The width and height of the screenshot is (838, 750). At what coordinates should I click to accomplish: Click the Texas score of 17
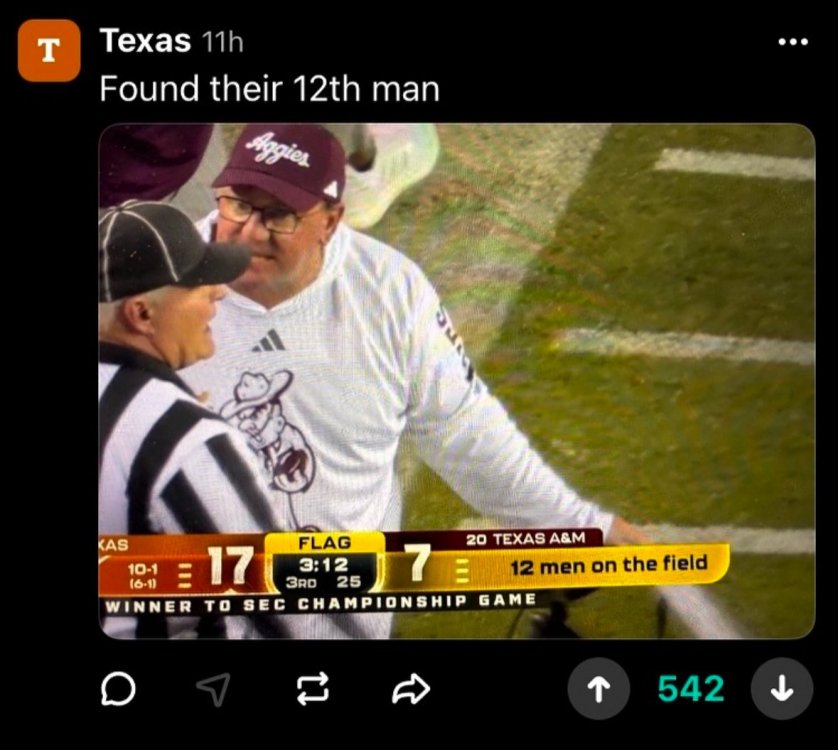tap(230, 568)
